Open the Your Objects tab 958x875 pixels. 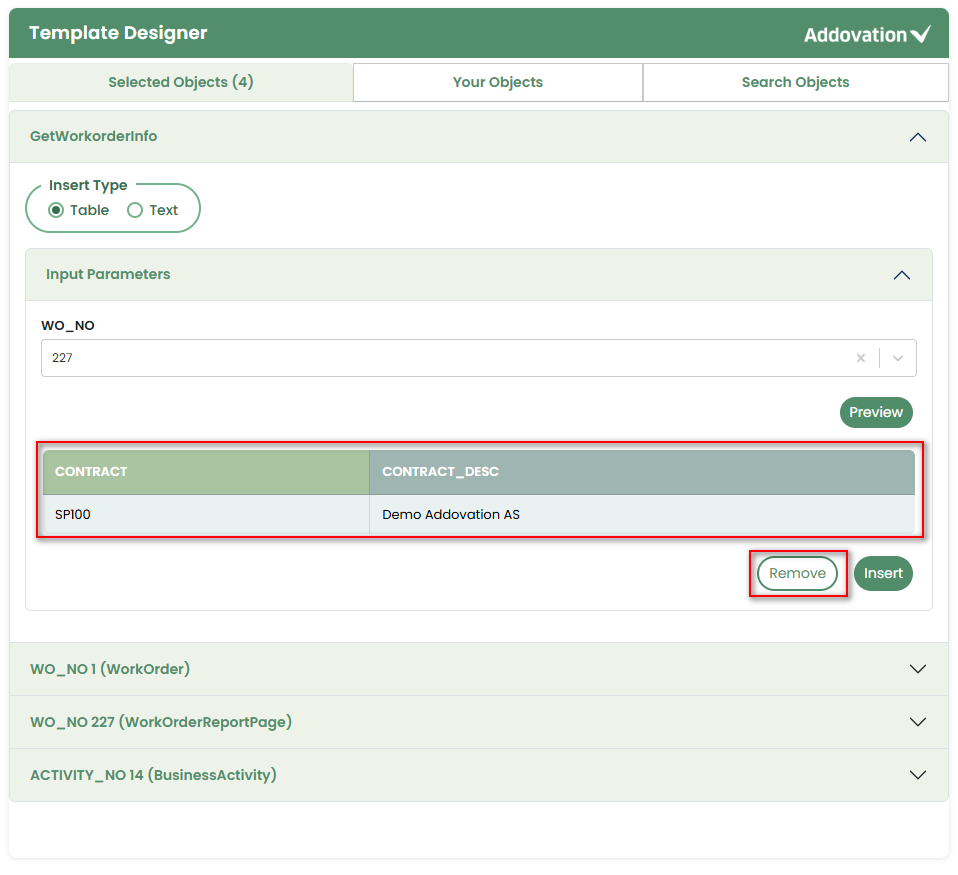coord(497,82)
